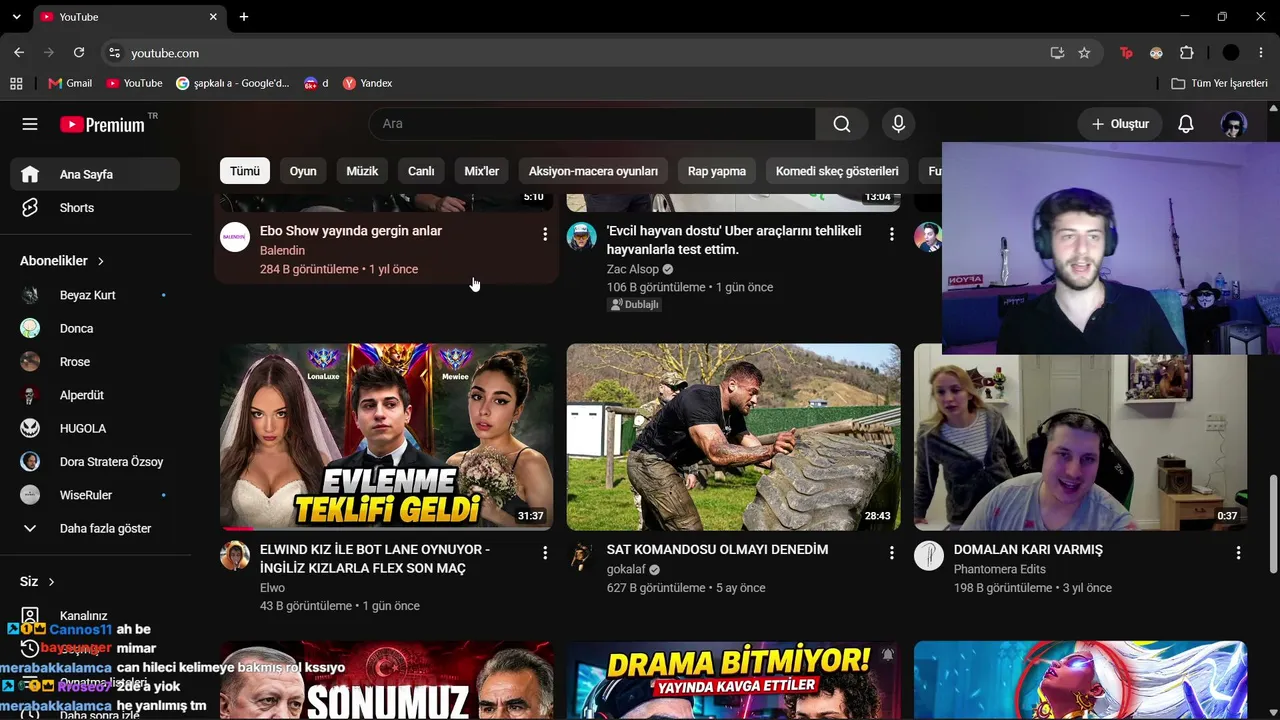
Task: Click the Oluştur button
Action: pyautogui.click(x=1120, y=124)
